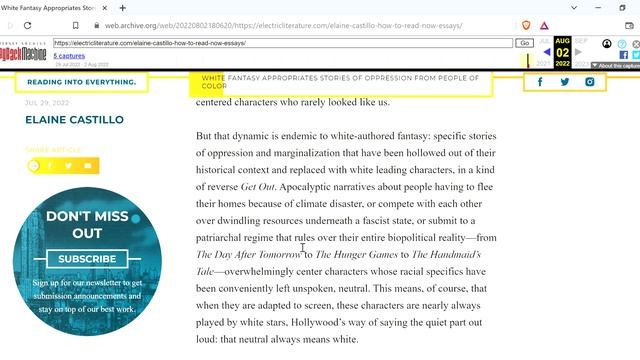Click the browser address bar URL
Viewport: 640px width, 360px height.
pyautogui.click(x=283, y=25)
